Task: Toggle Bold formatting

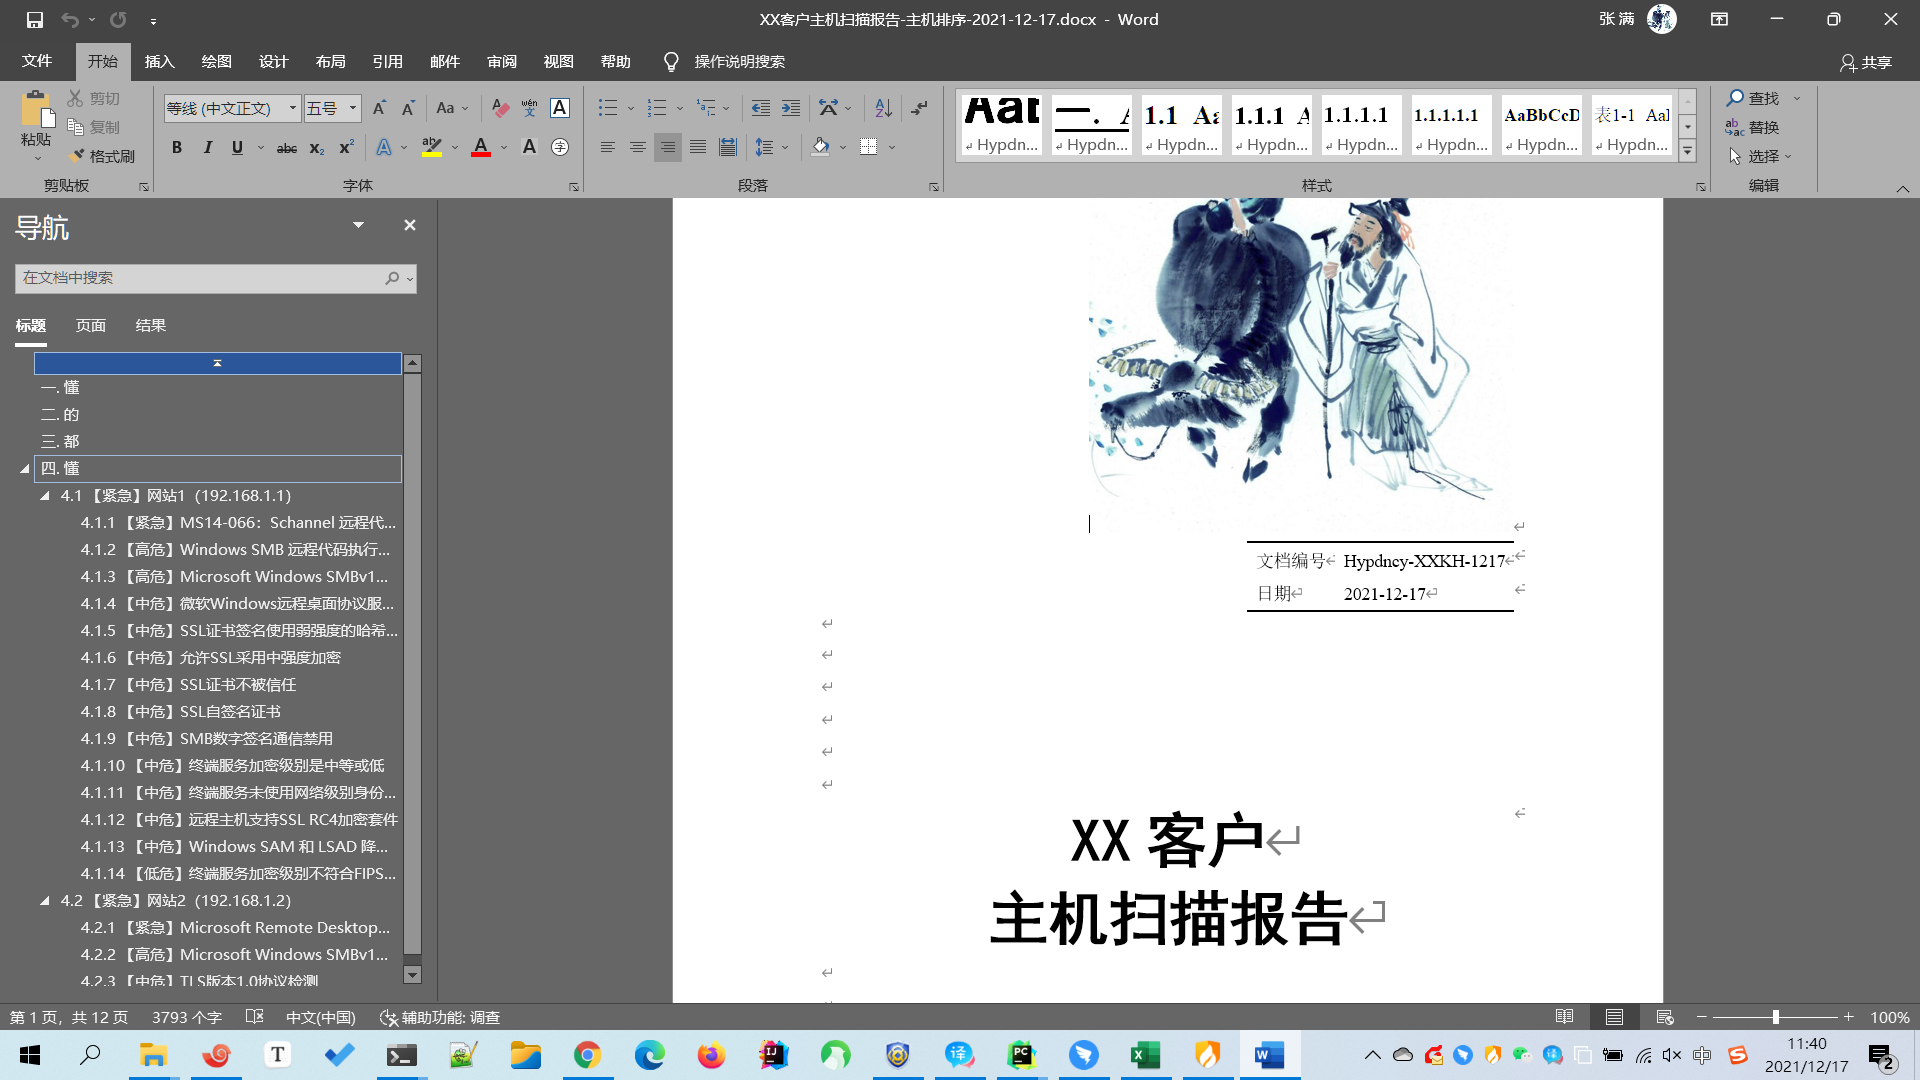Action: click(x=177, y=148)
